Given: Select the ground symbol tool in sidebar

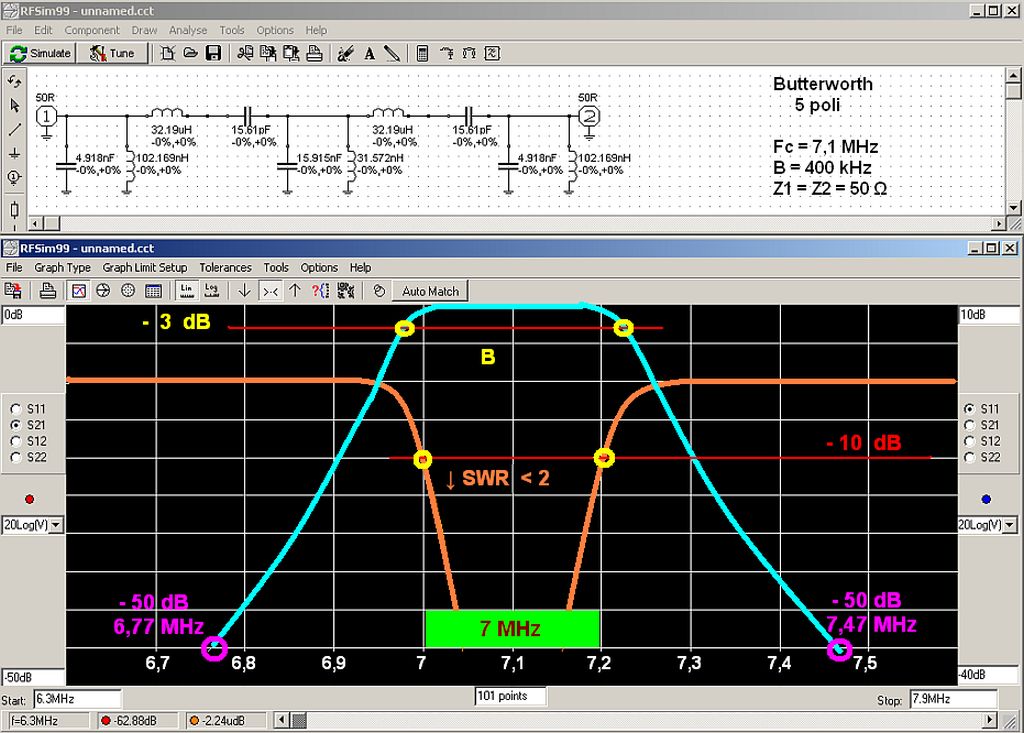Looking at the screenshot, I should pos(14,153).
